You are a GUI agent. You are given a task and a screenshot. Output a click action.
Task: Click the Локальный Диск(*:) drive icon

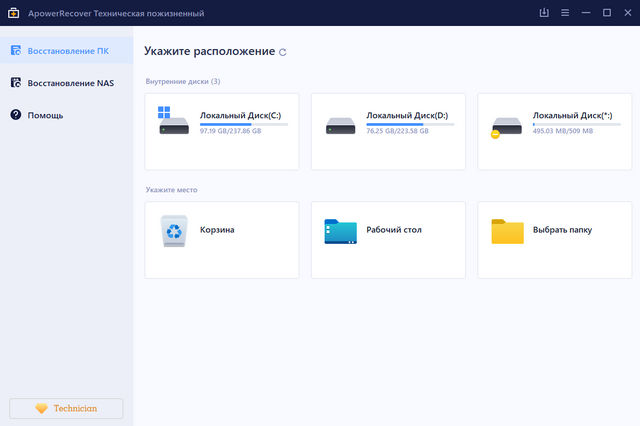pyautogui.click(x=506, y=126)
